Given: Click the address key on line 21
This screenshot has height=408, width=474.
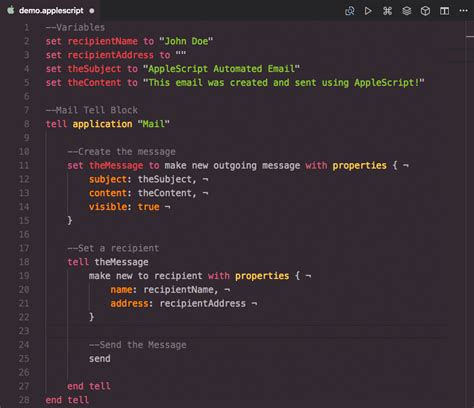Looking at the screenshot, I should coord(129,304).
